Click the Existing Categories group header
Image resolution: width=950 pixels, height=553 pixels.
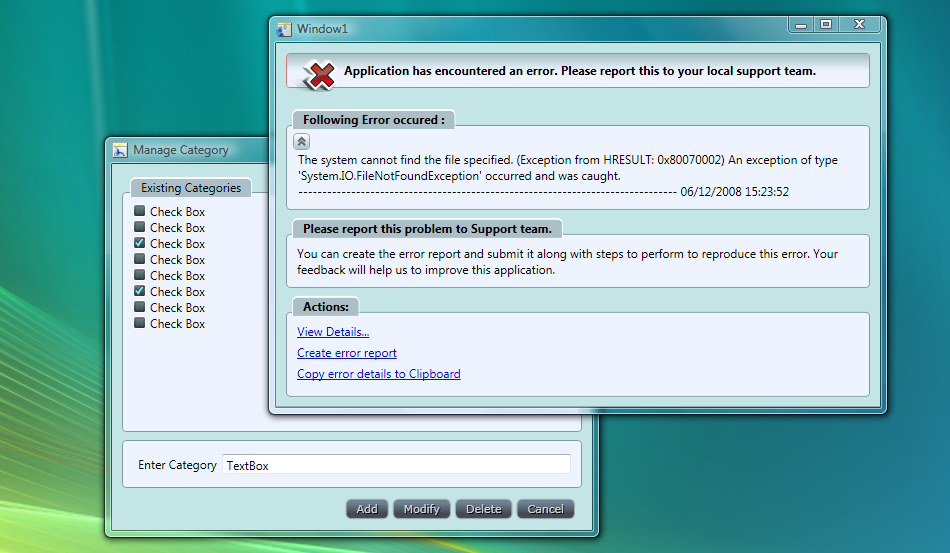pos(191,188)
